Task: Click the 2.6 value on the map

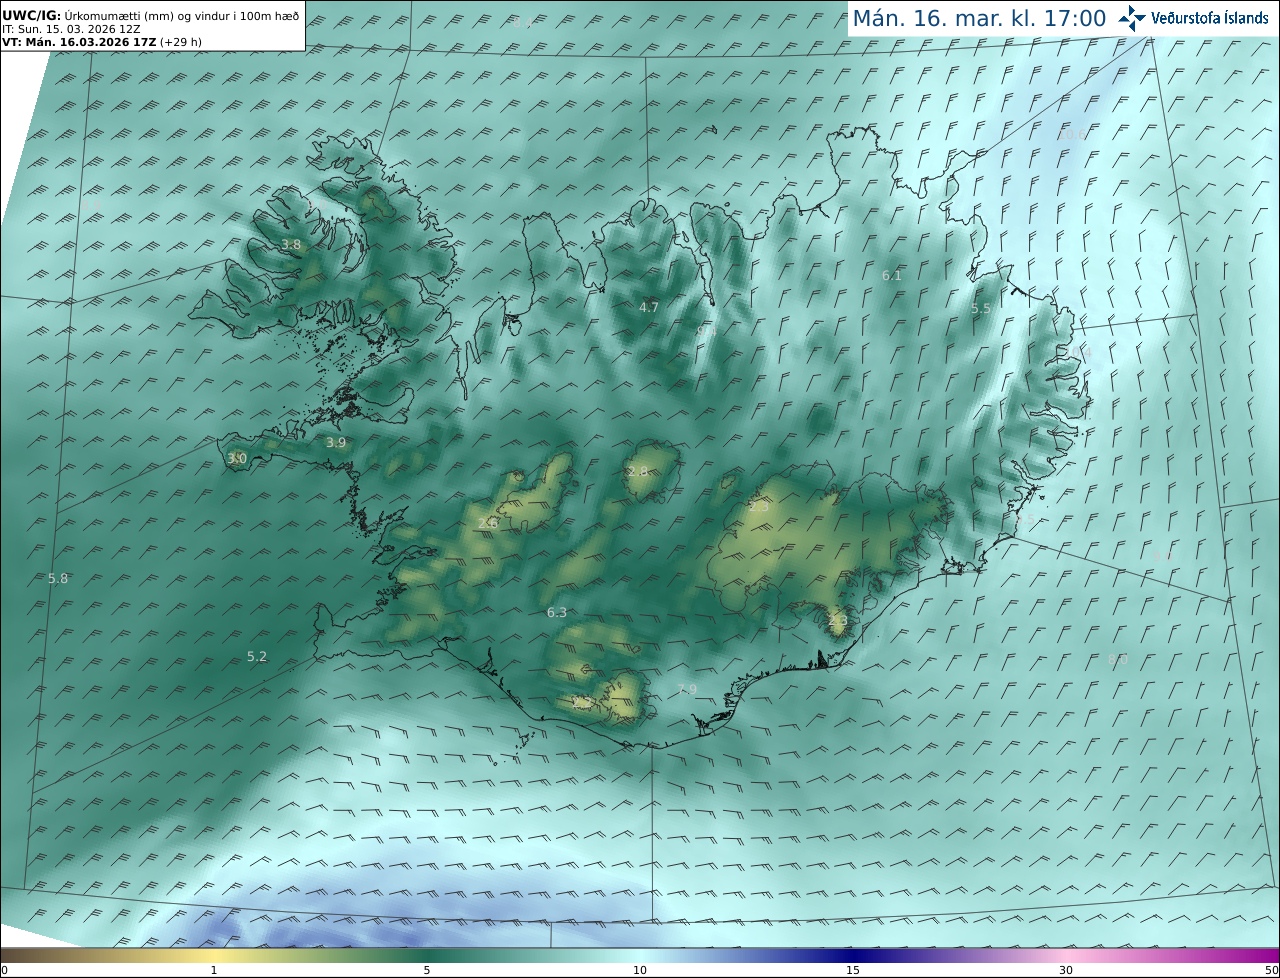Action: (487, 523)
